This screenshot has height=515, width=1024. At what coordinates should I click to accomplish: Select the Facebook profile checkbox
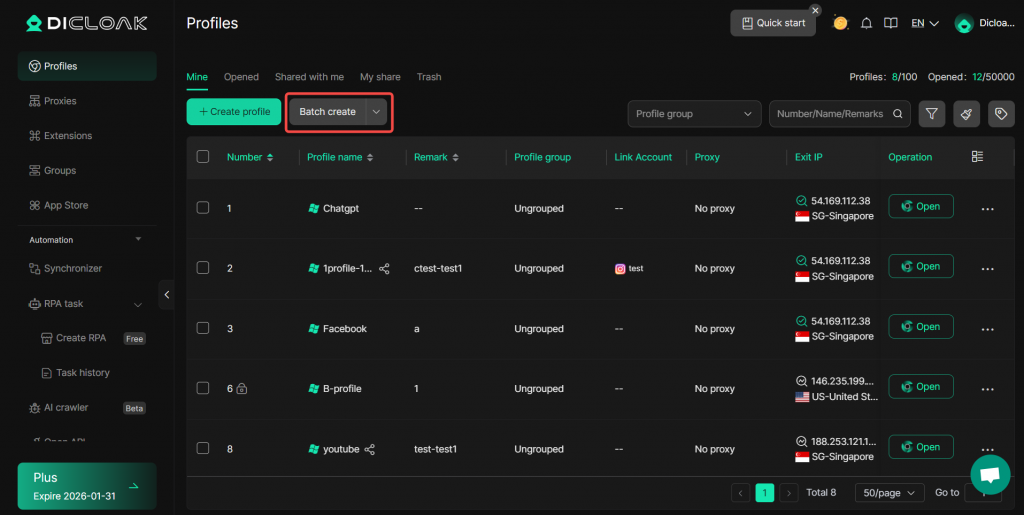(203, 328)
